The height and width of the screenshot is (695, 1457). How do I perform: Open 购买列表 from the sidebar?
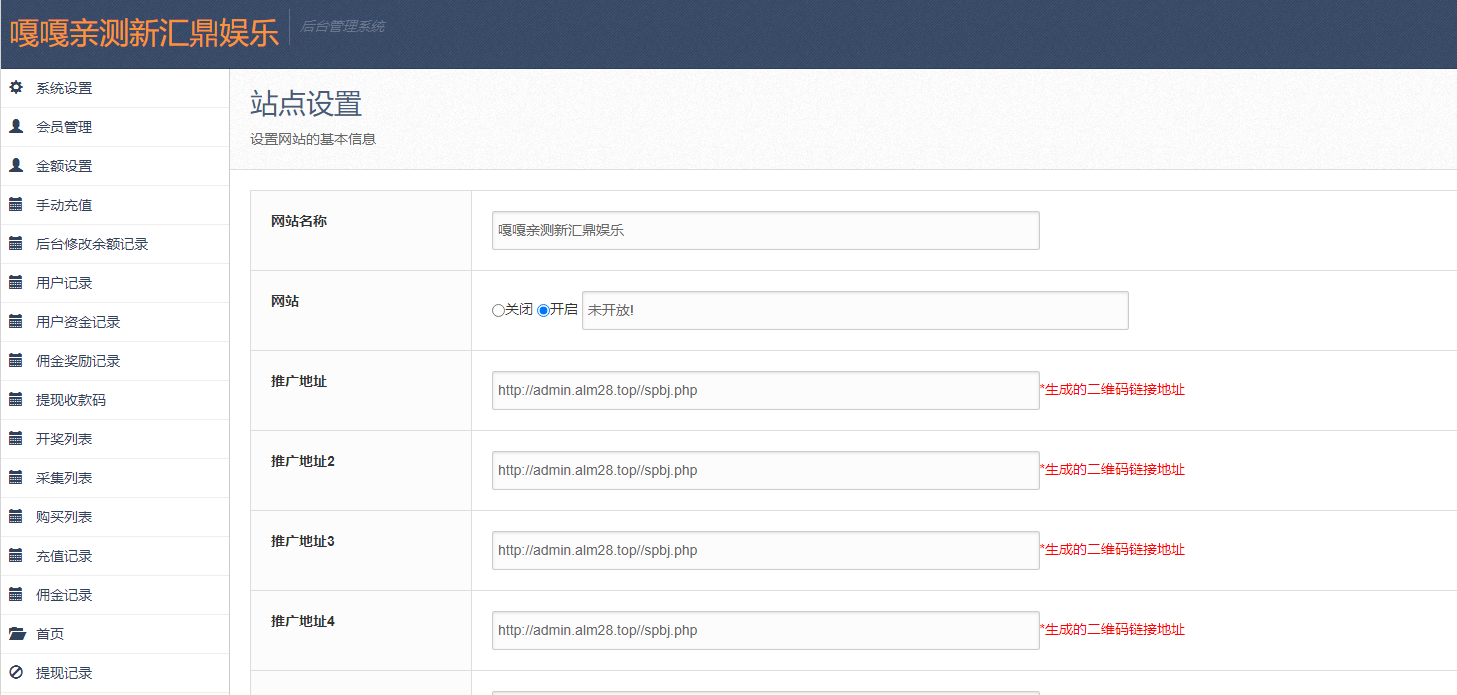coord(64,517)
